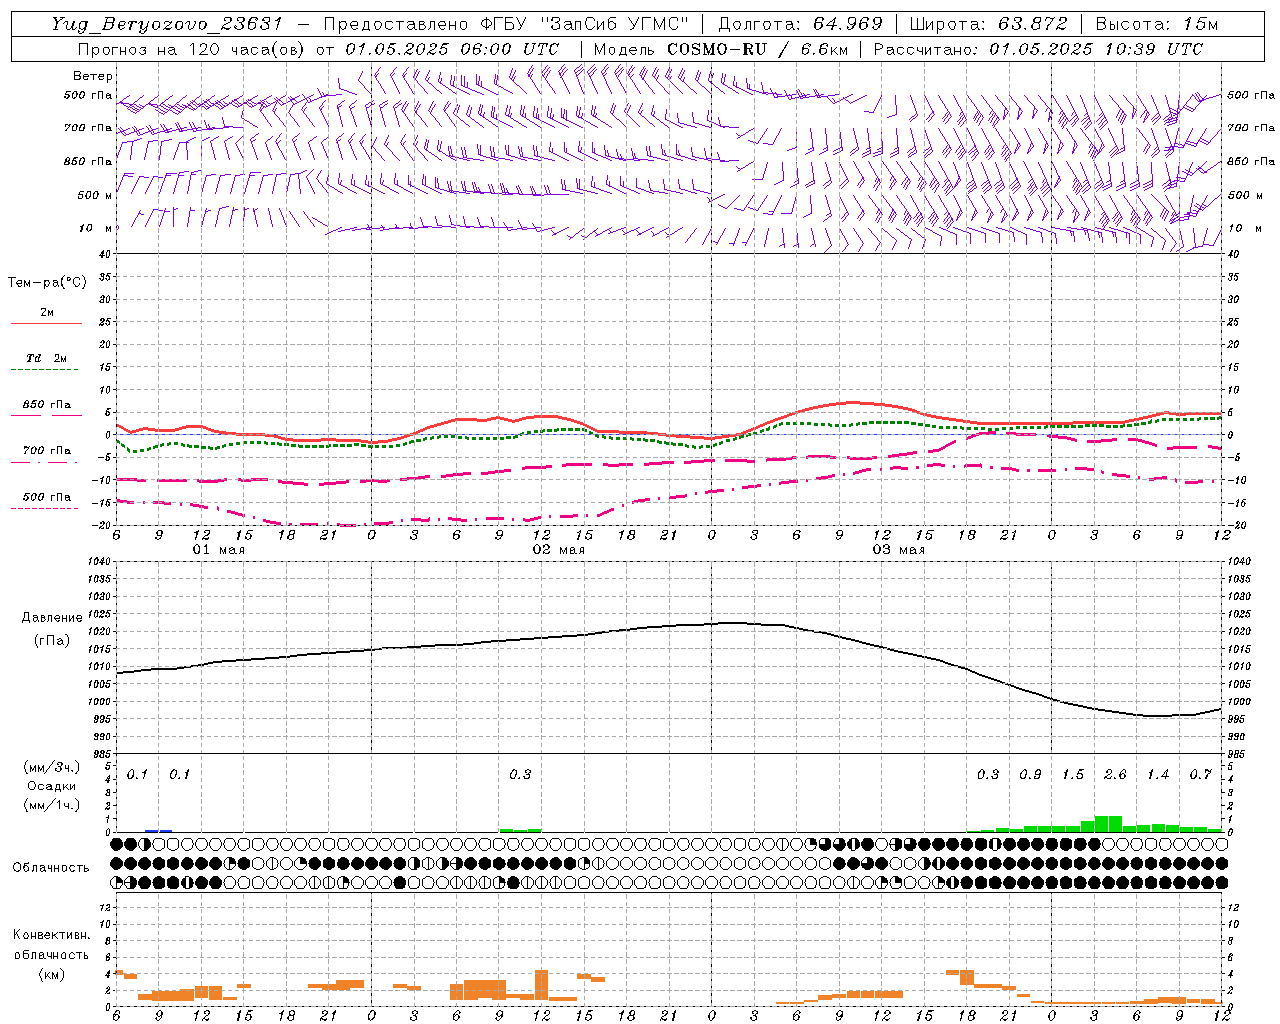The image size is (1280, 1024).
Task: Click the provider text ФГБУ "ЗапСиб УГМС"
Action: click(586, 24)
